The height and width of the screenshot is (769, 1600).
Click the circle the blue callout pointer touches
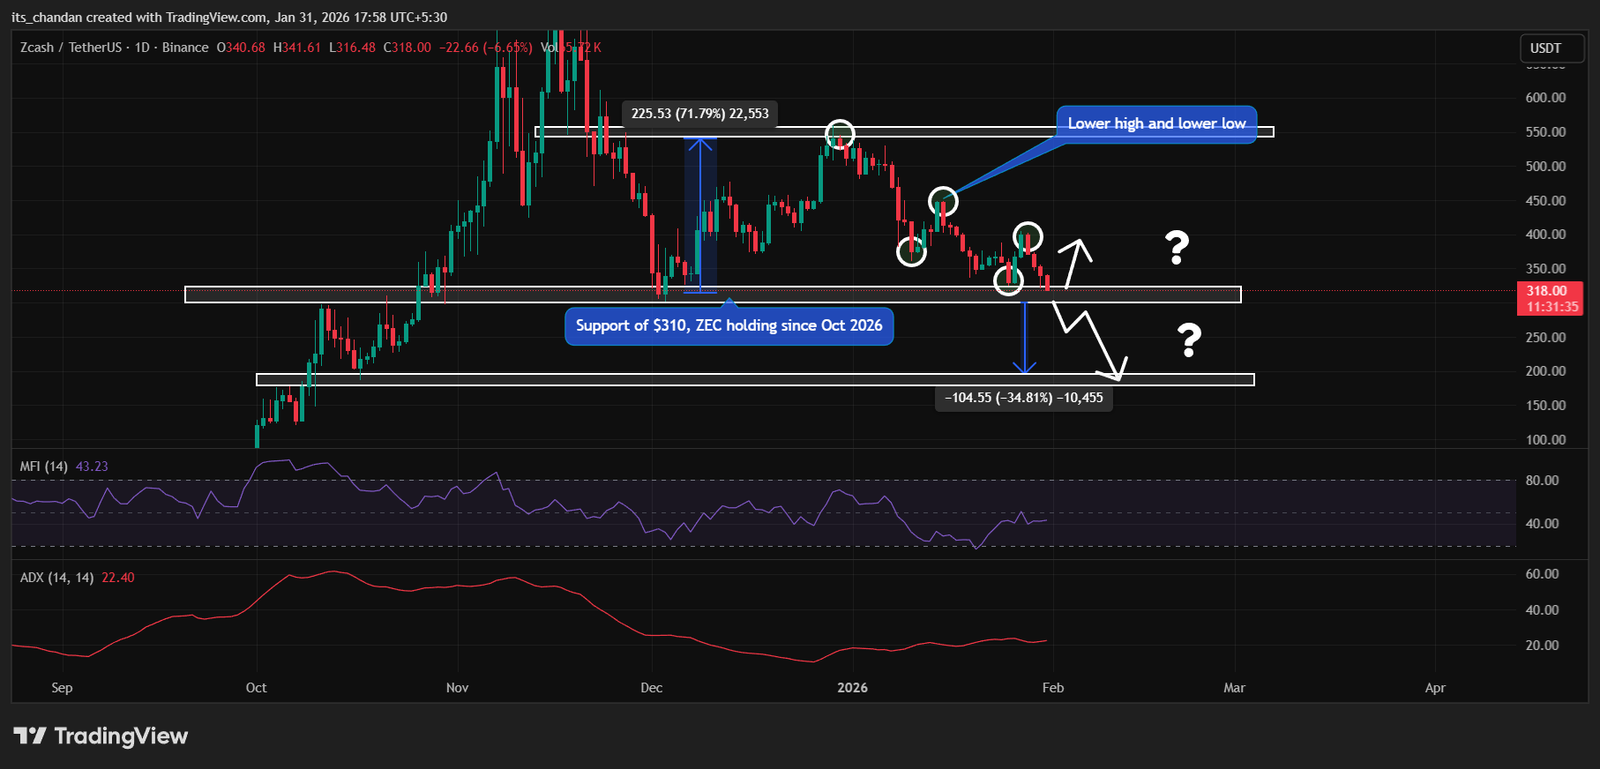click(x=943, y=202)
